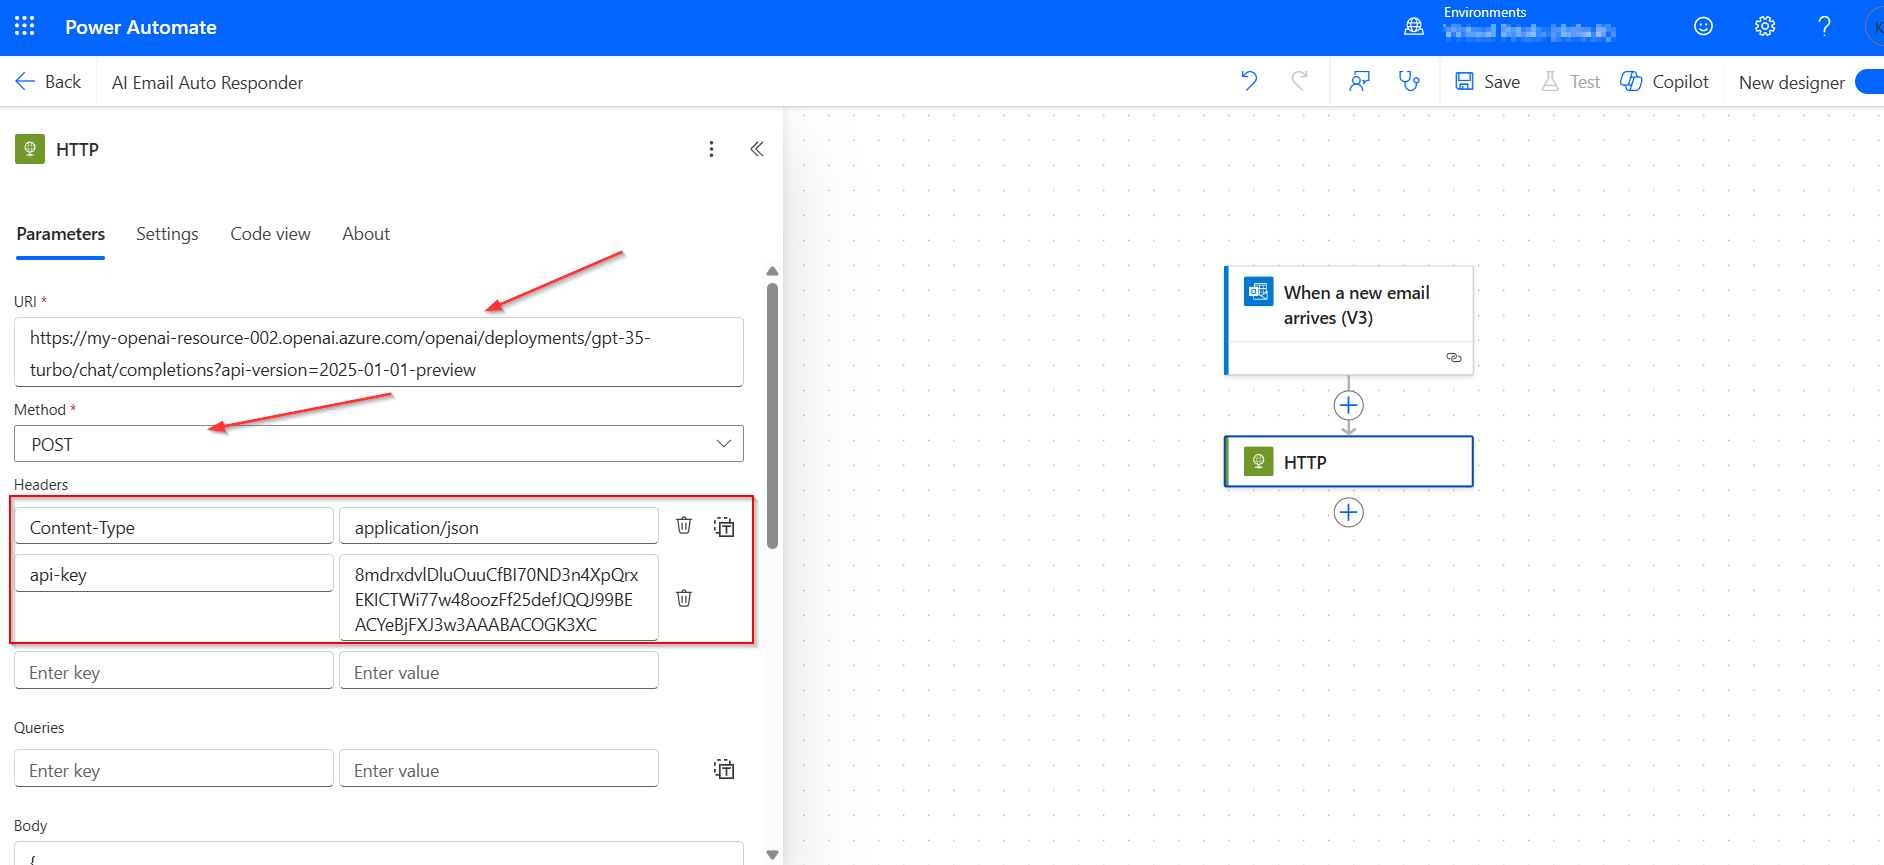
Task: Add a new step below HTTP
Action: [x=1349, y=512]
